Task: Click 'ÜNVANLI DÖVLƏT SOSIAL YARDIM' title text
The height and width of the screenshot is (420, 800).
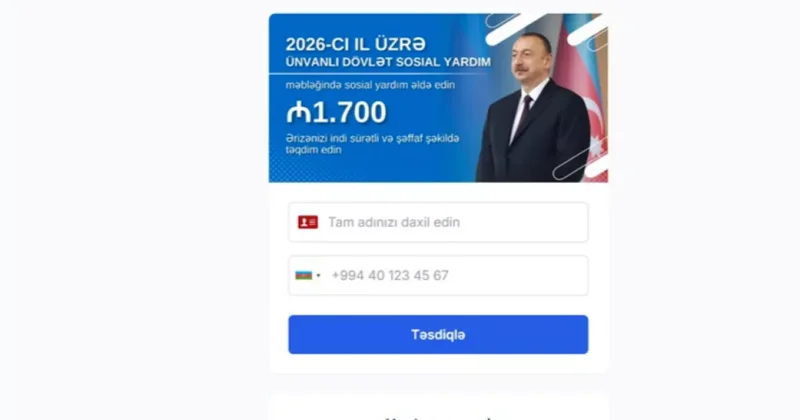Action: 388,62
